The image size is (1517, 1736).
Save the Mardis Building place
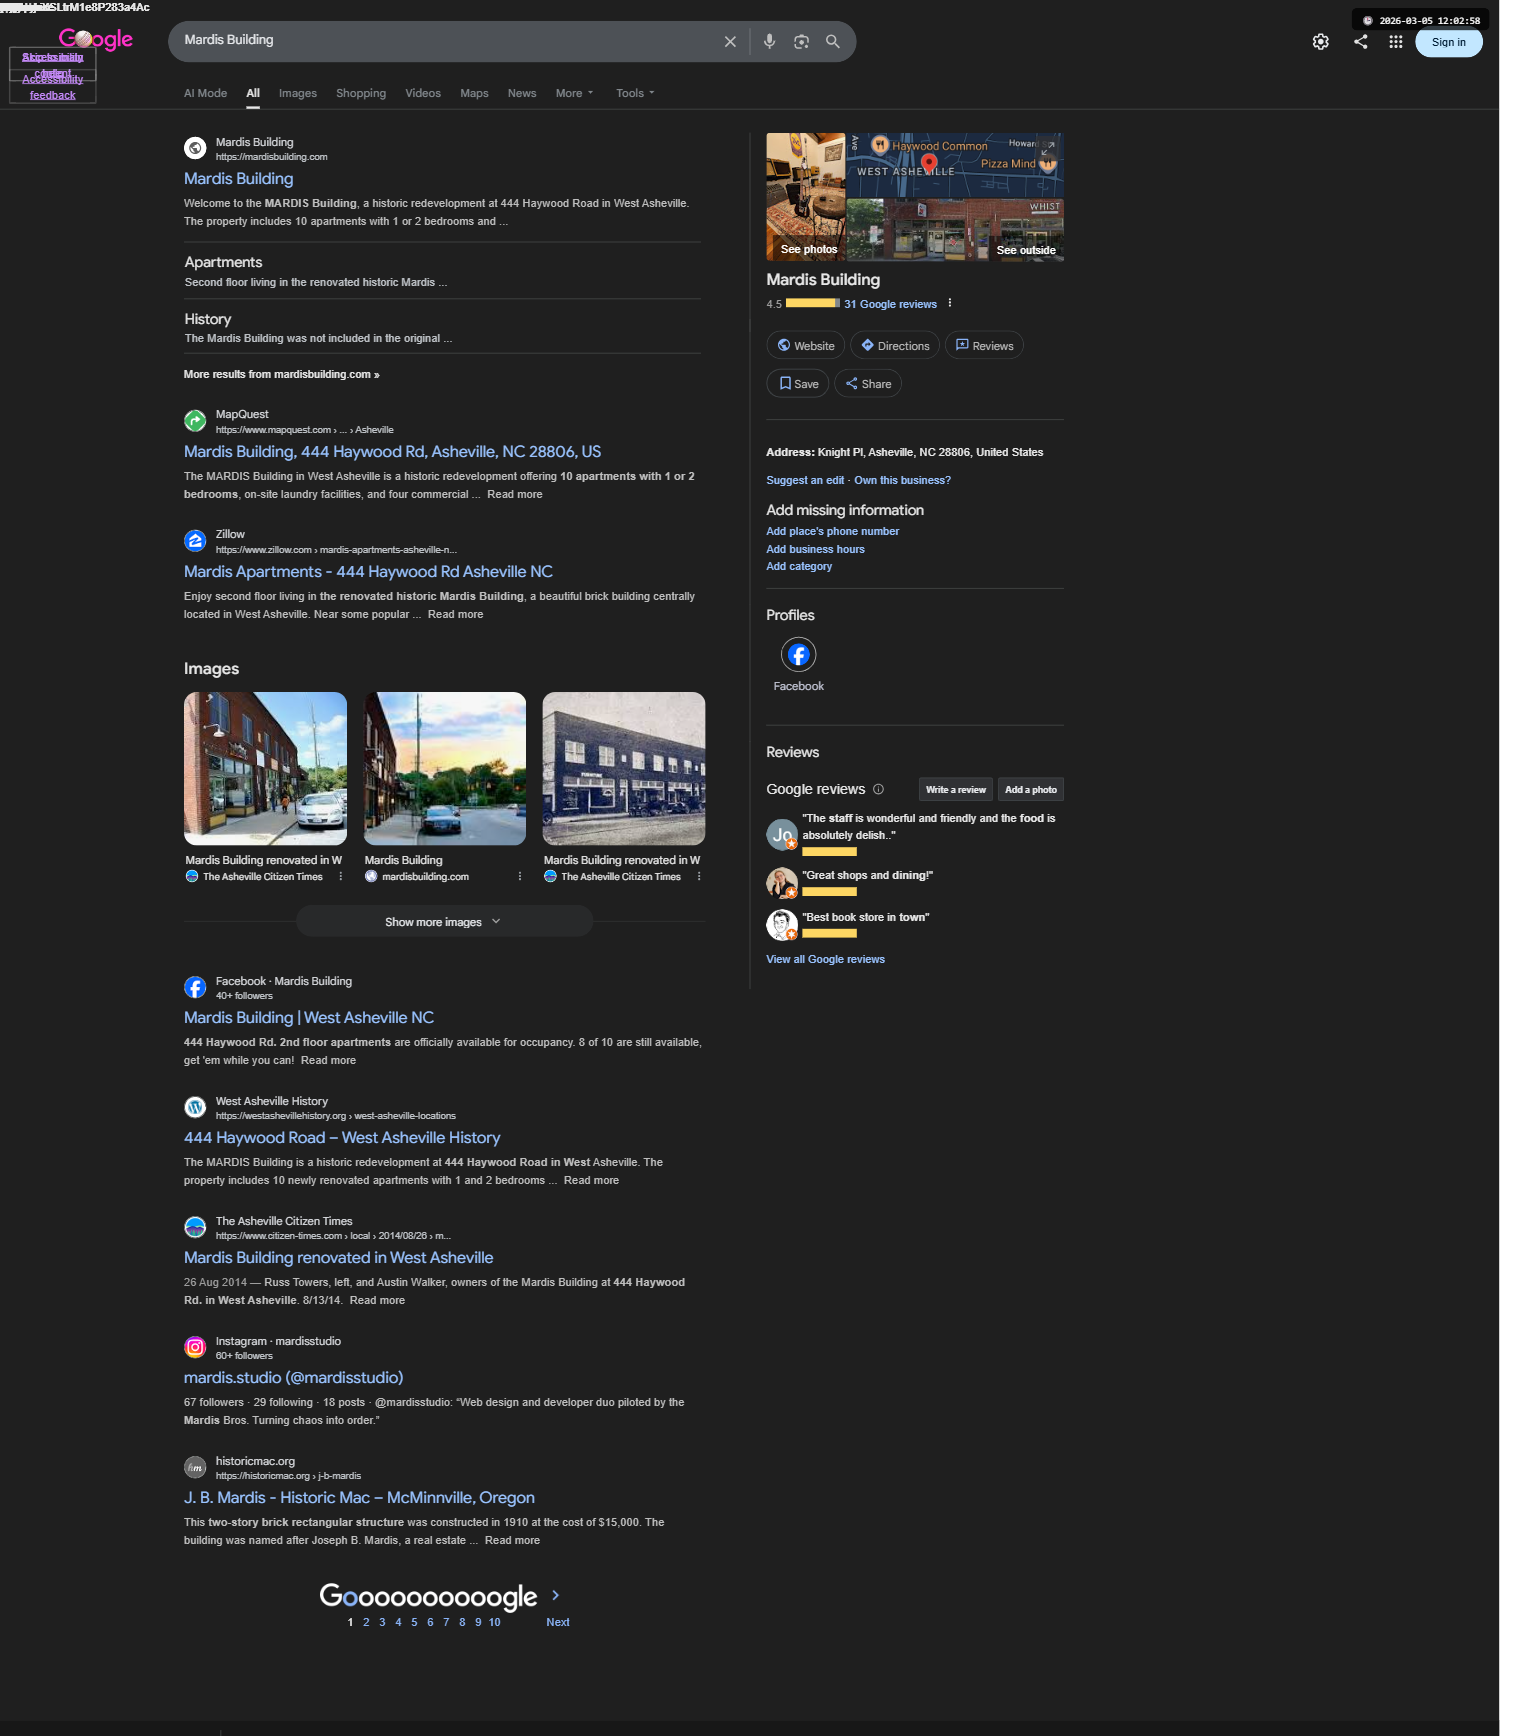(798, 384)
